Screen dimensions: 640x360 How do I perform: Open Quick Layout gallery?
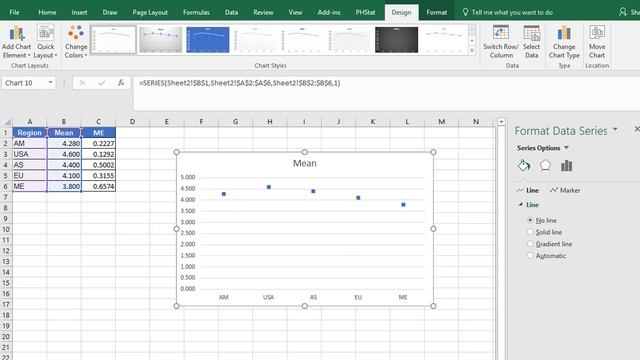(45, 42)
